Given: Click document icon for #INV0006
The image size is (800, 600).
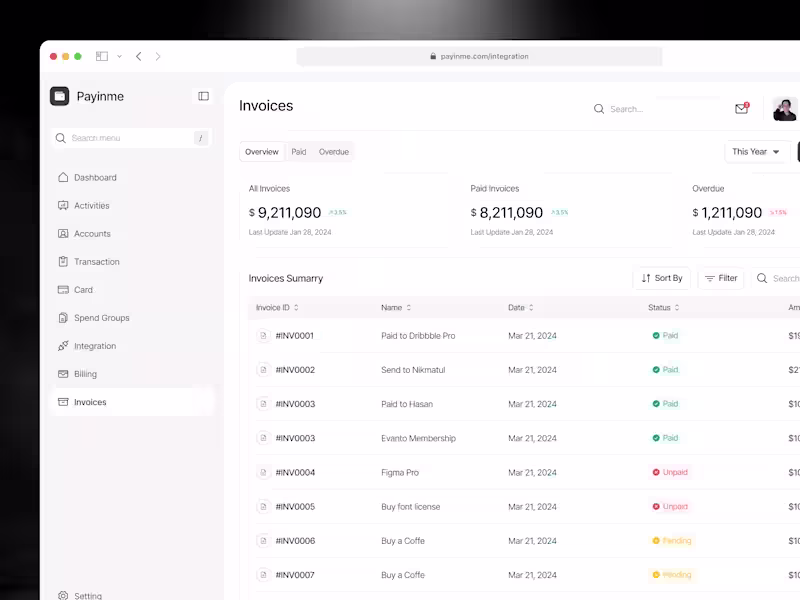Looking at the screenshot, I should (263, 541).
